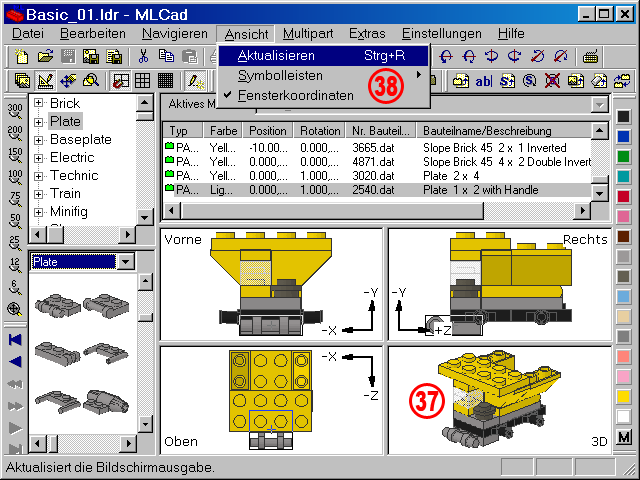Click the Copy icon in toolbar
Image resolution: width=640 pixels, height=480 pixels.
166,56
